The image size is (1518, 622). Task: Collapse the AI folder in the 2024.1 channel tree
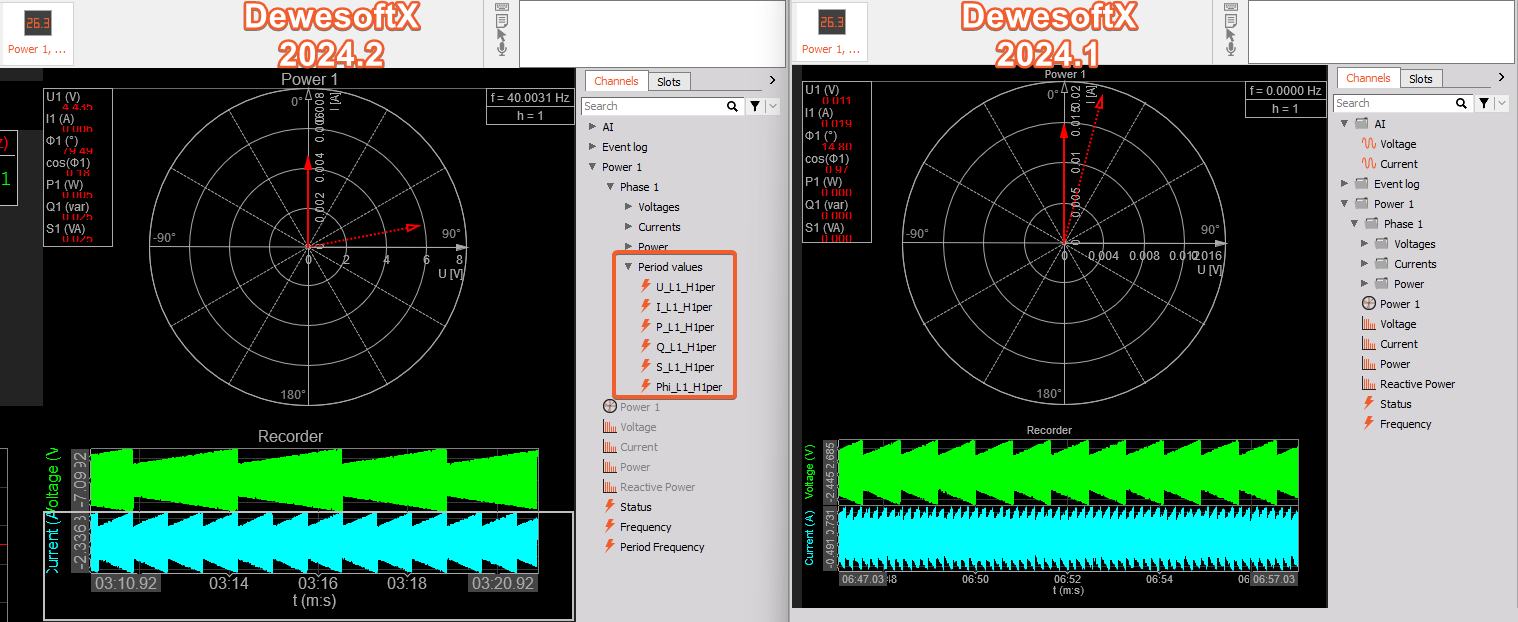1345,124
